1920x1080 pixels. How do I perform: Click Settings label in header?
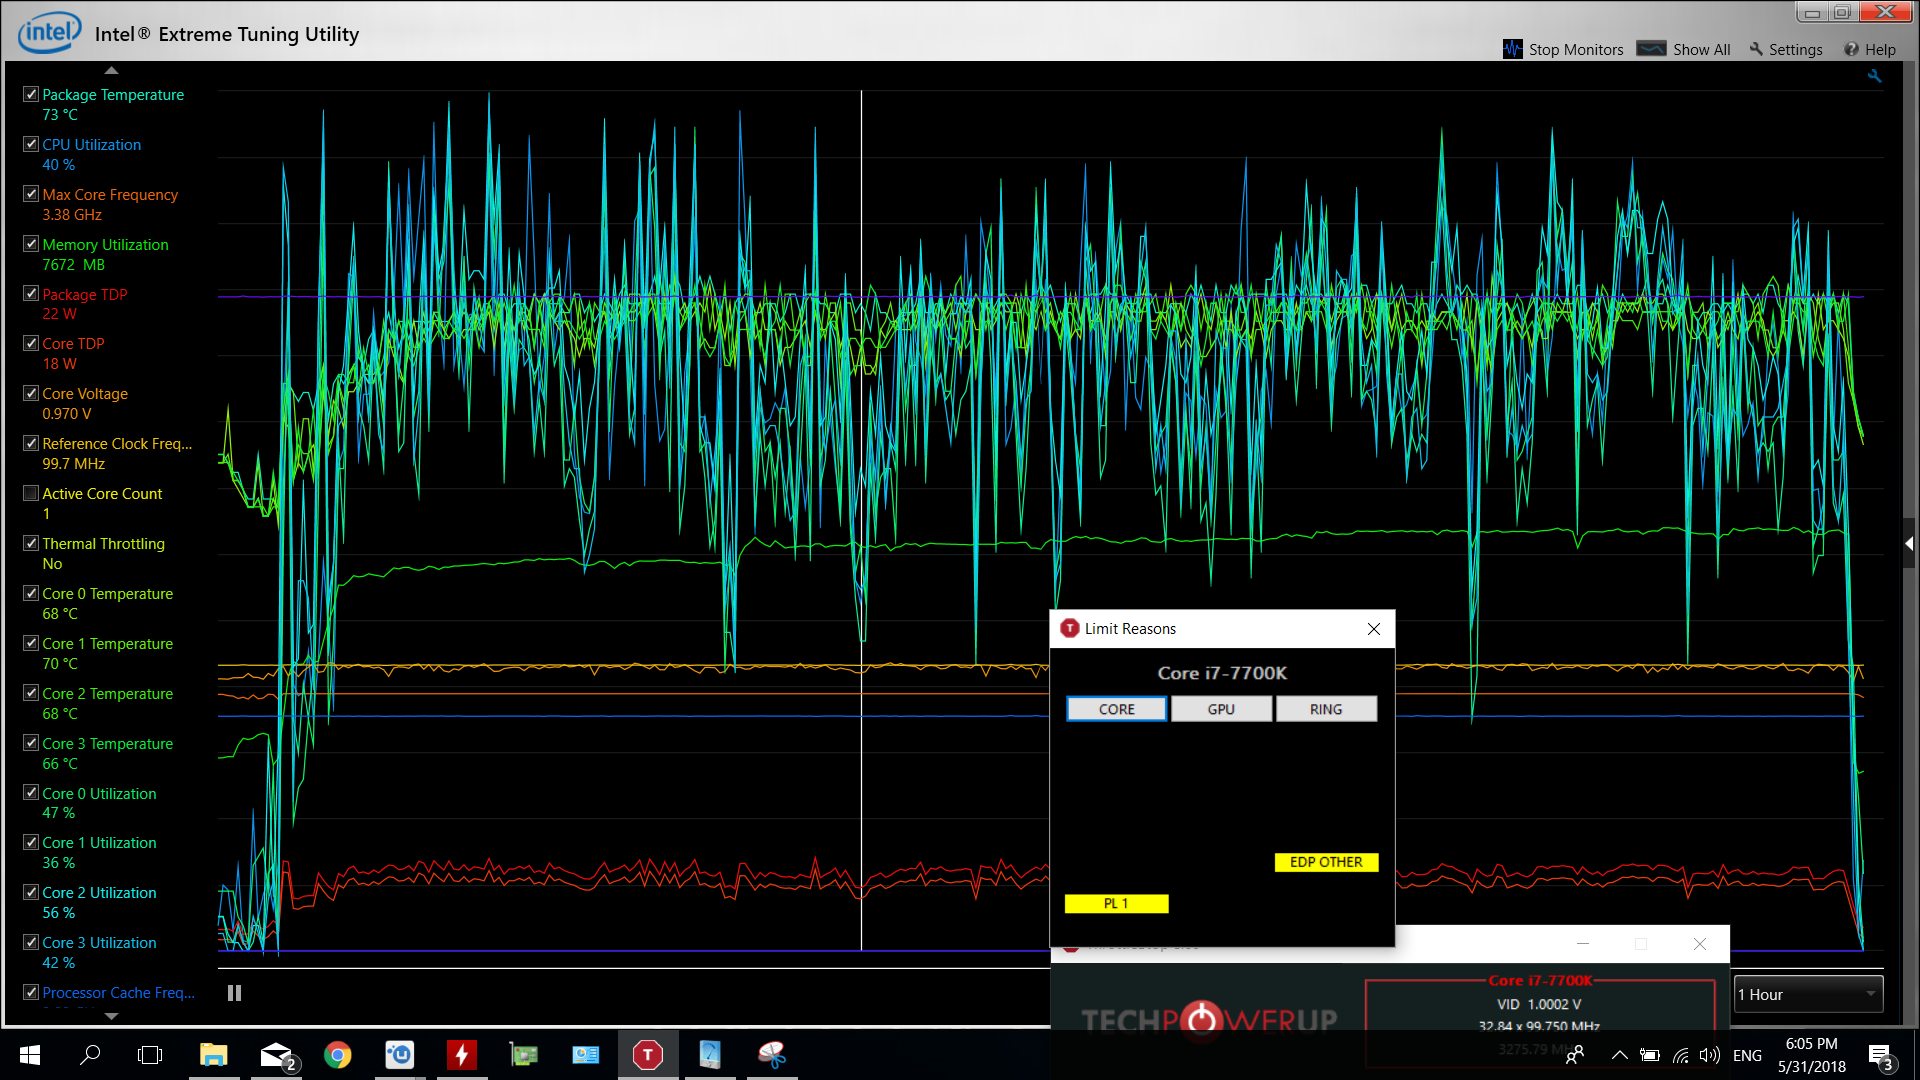[x=1795, y=49]
